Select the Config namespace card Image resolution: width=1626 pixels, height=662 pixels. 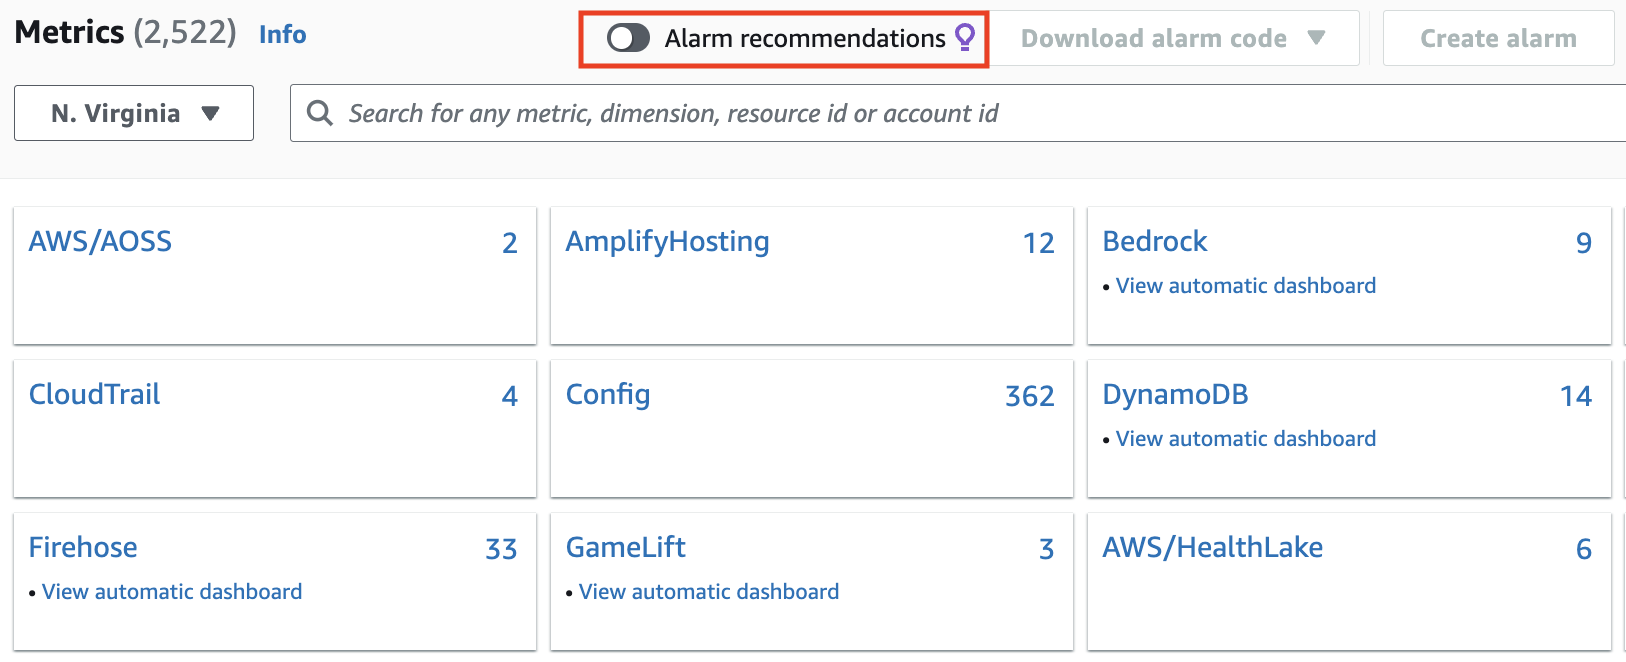click(x=607, y=394)
